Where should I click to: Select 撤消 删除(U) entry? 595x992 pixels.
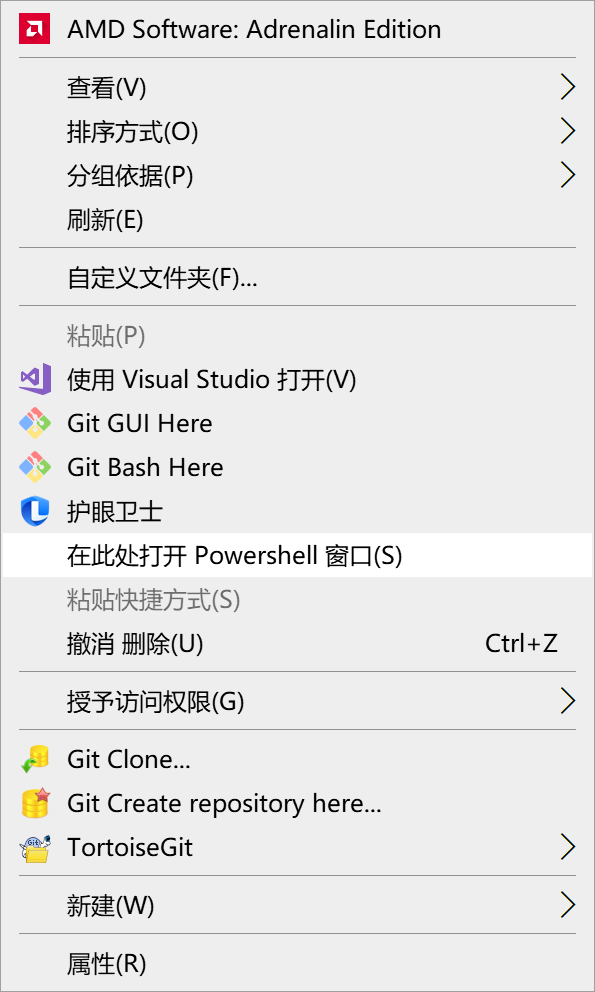(298, 643)
